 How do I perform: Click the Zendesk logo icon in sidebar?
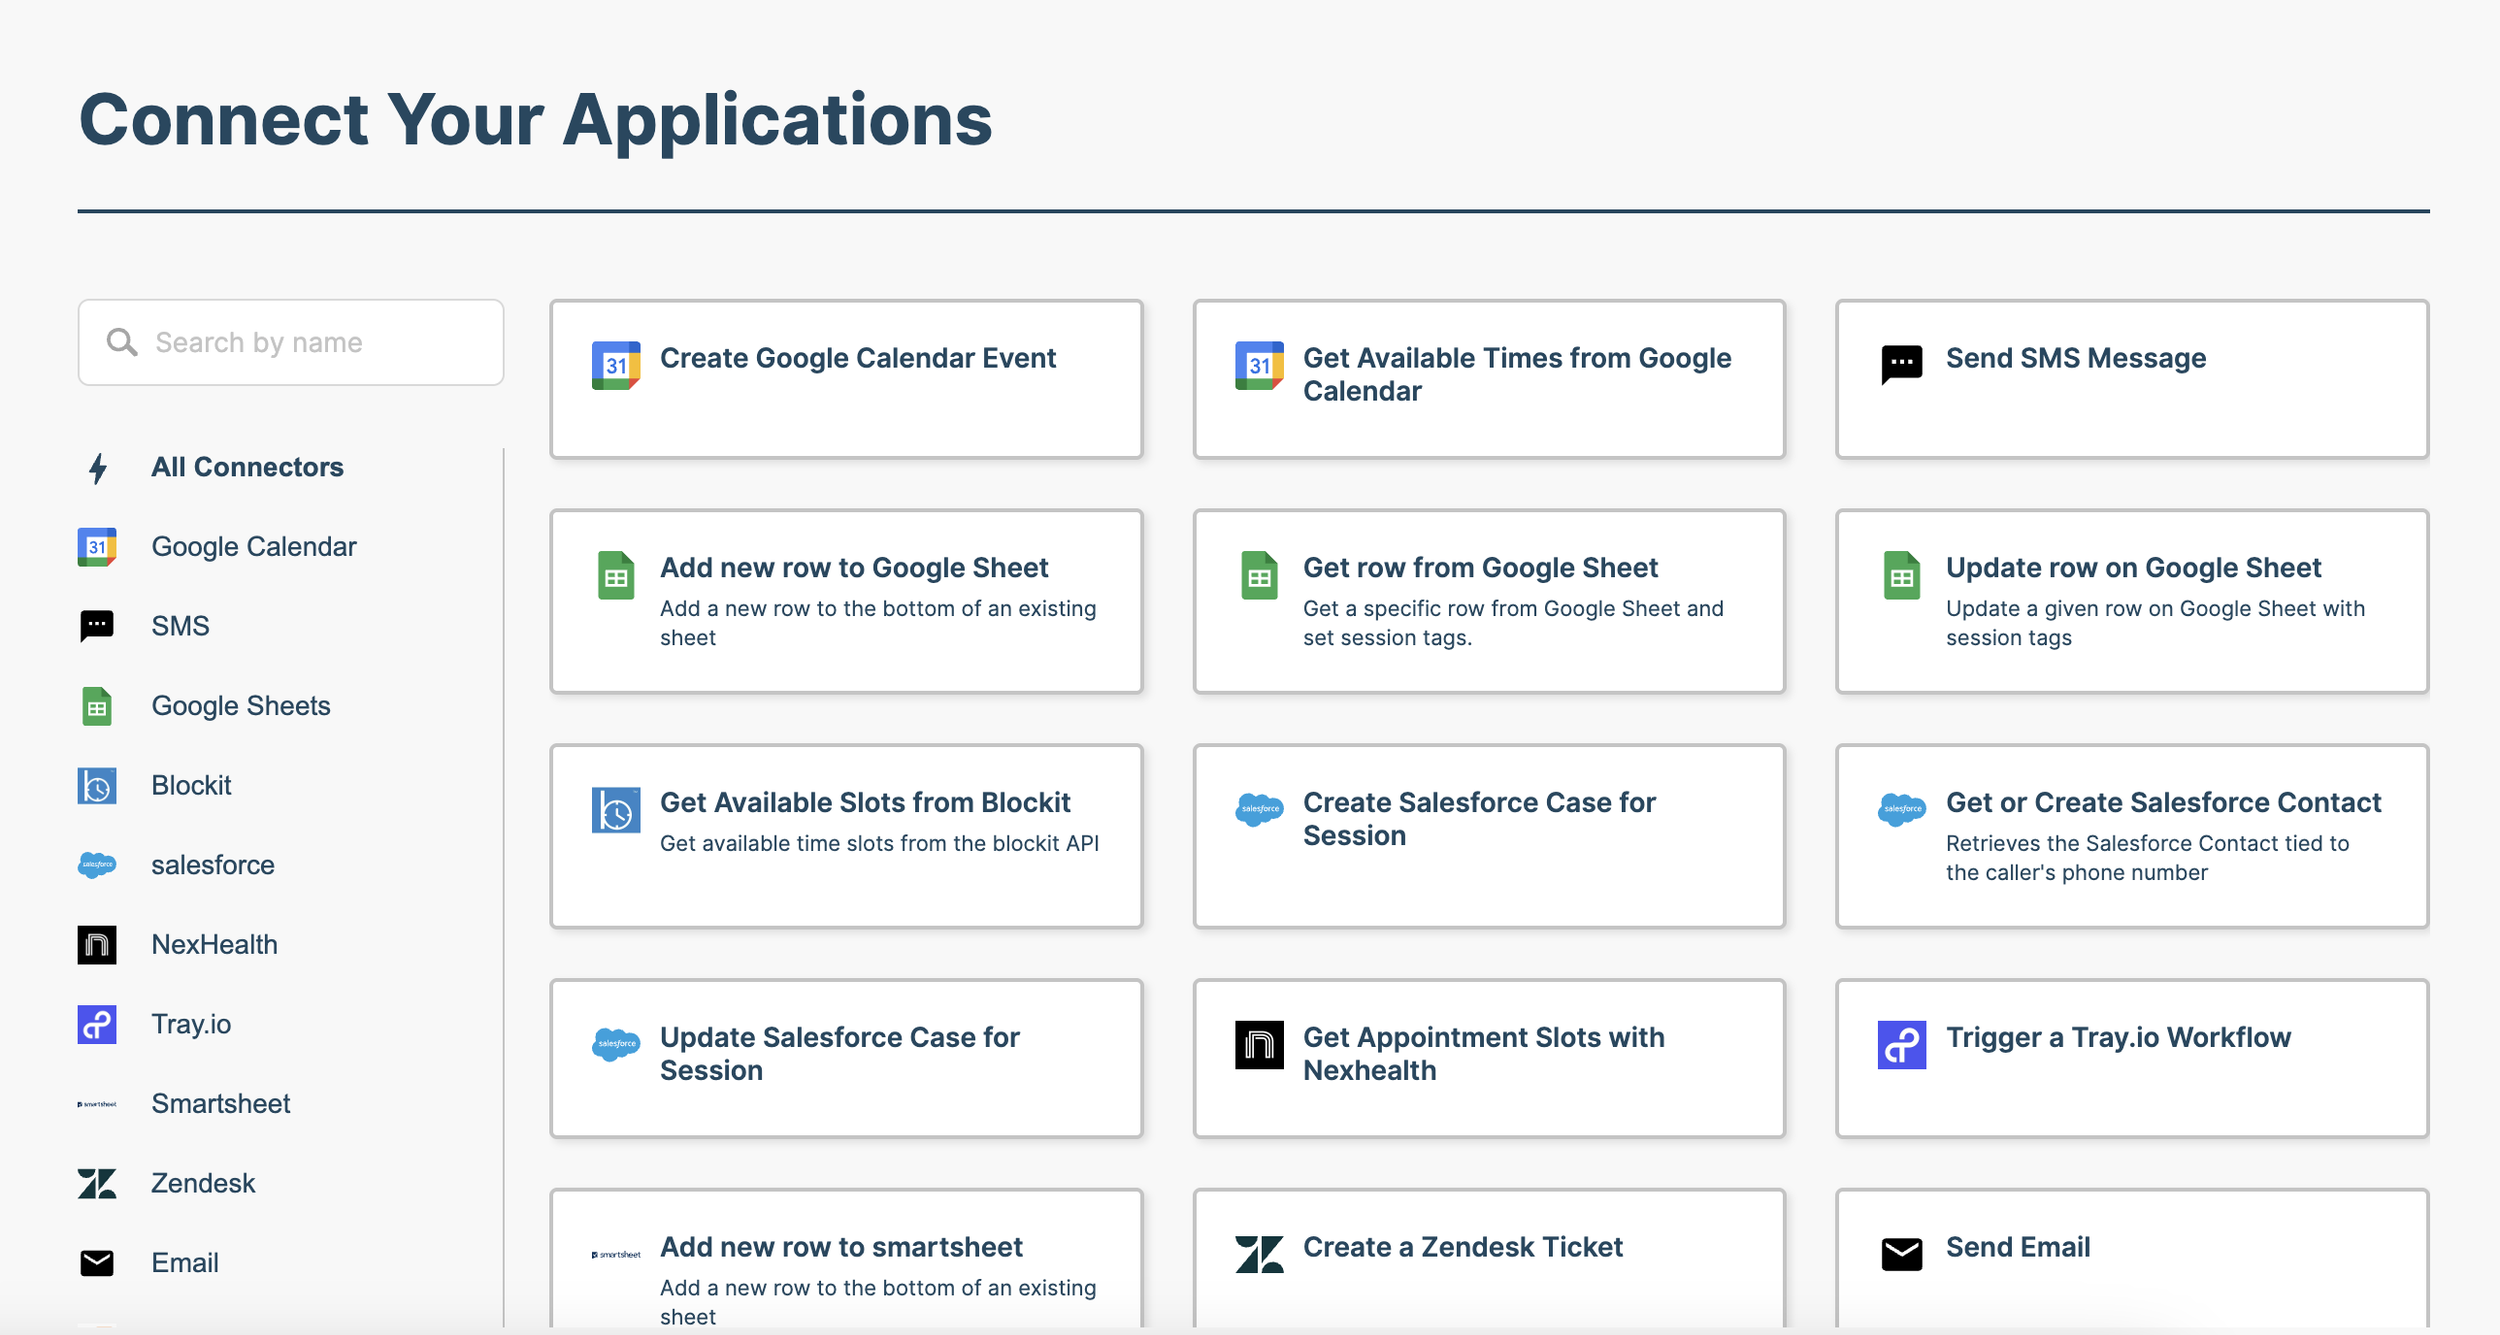point(97,1183)
